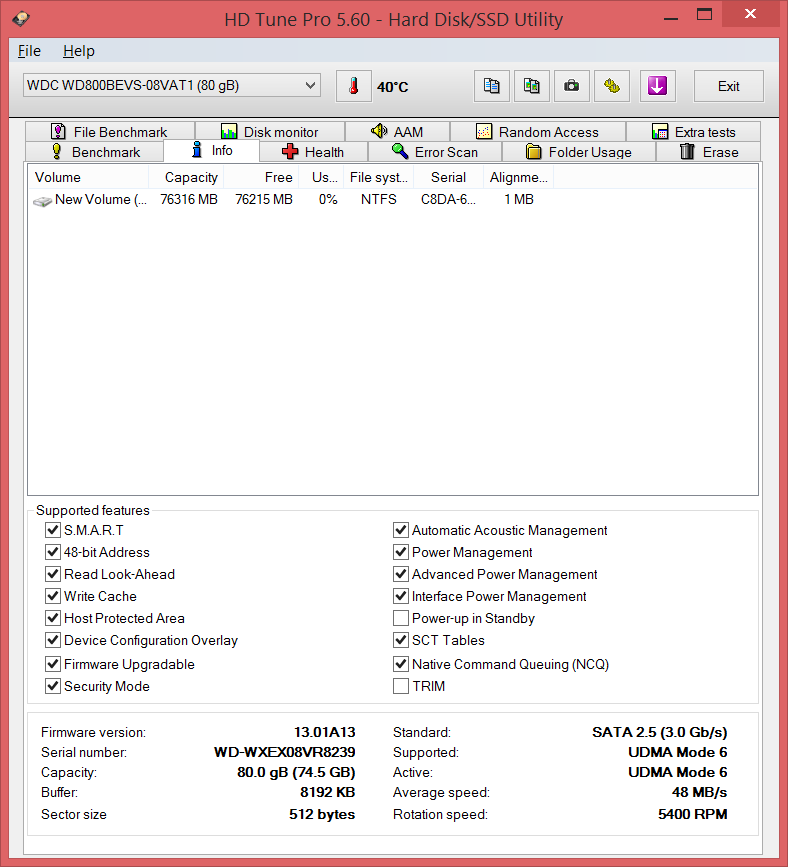Viewport: 788px width, 867px height.
Task: Switch to the File Benchmark tab
Action: [x=109, y=132]
